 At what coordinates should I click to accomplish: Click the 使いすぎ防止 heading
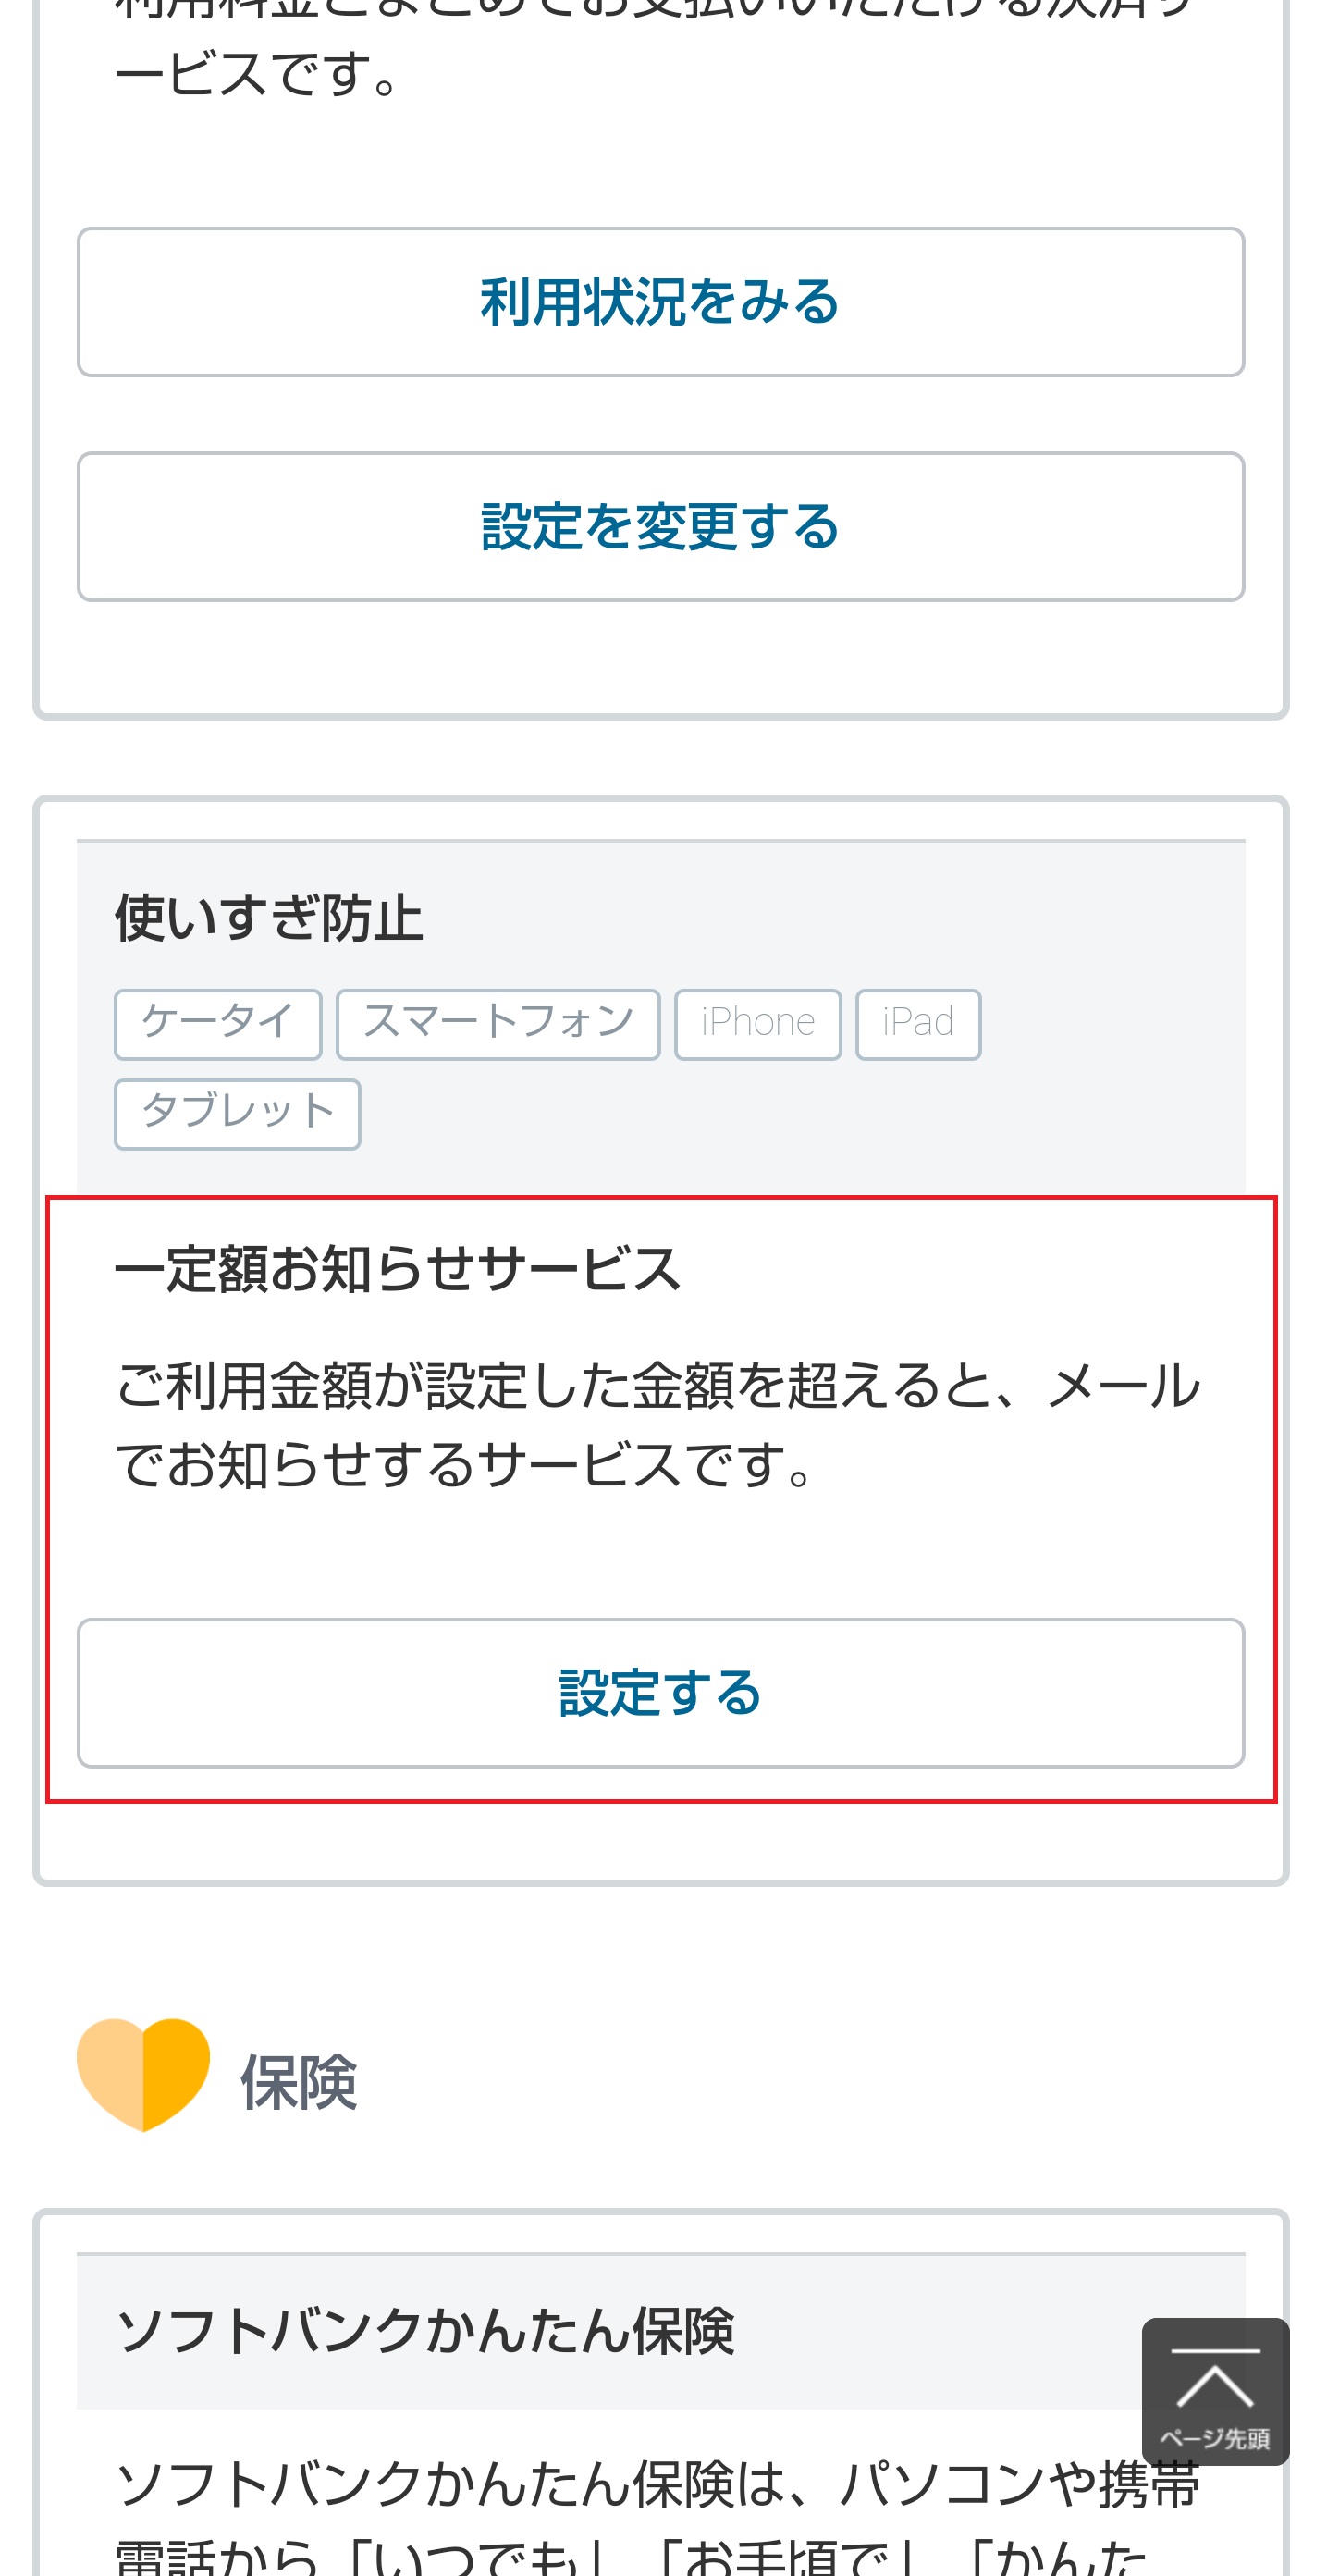pyautogui.click(x=269, y=918)
